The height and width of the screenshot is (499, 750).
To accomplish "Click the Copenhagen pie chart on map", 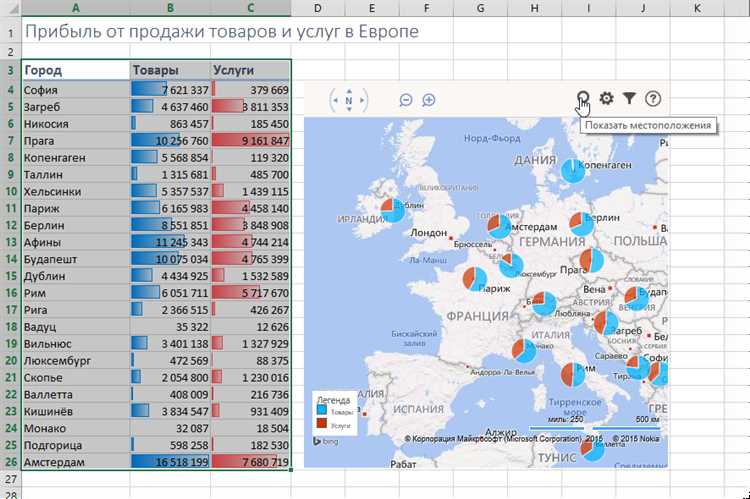I will (x=573, y=171).
